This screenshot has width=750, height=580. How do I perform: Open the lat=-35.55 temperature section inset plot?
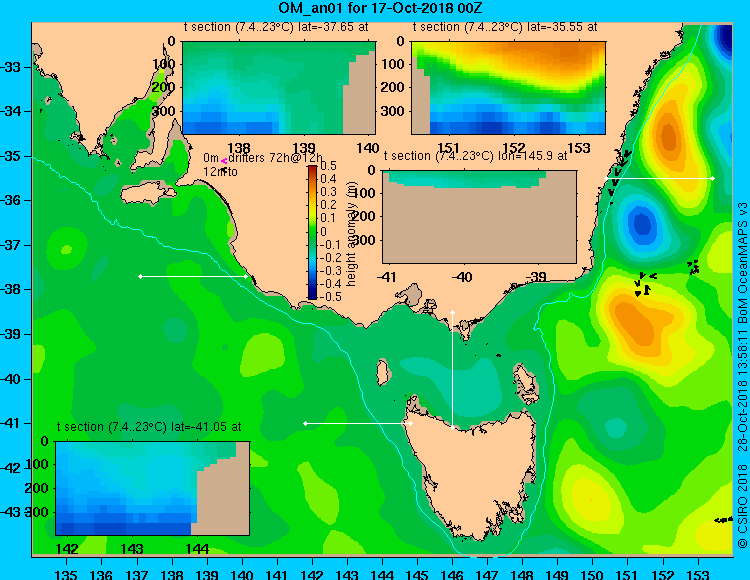pyautogui.click(x=508, y=88)
